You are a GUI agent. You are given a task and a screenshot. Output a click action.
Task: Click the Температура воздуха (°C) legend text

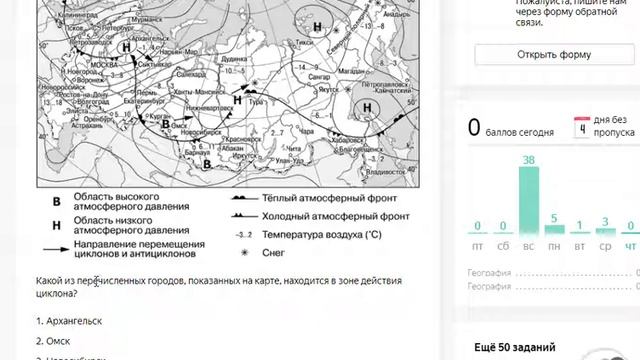322,235
